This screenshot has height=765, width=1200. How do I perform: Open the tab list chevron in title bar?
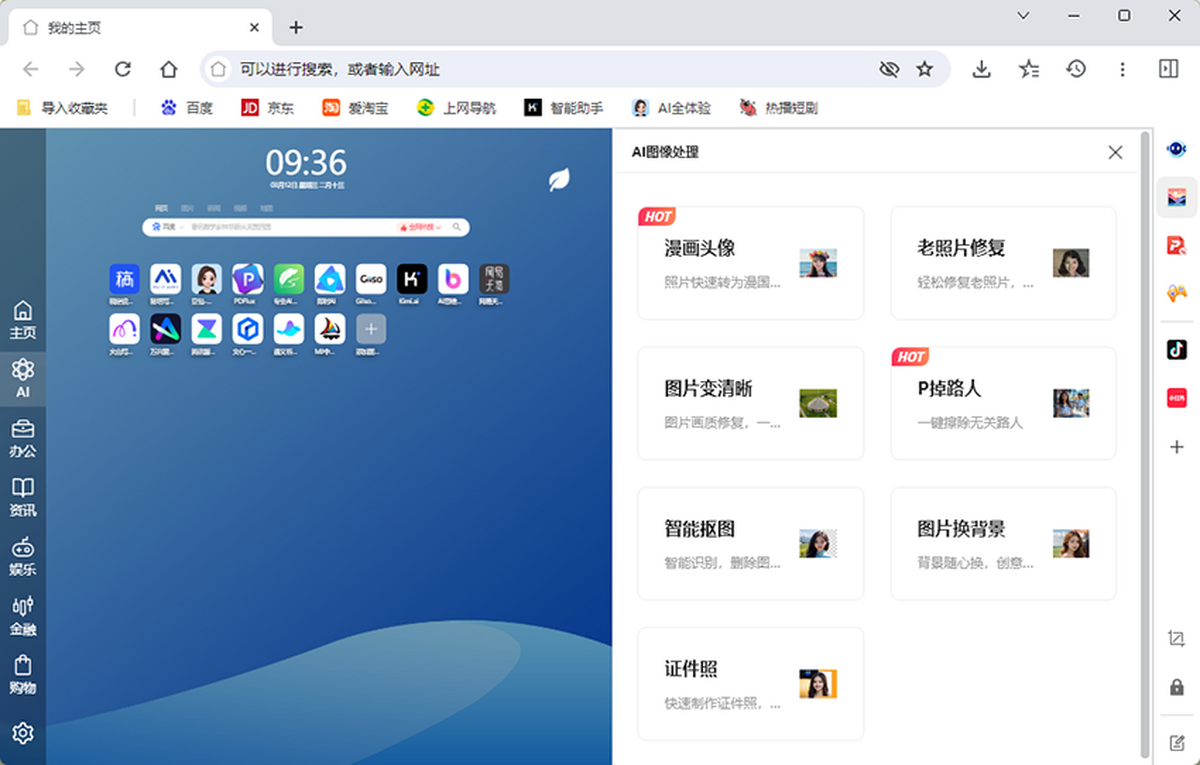[x=1023, y=15]
